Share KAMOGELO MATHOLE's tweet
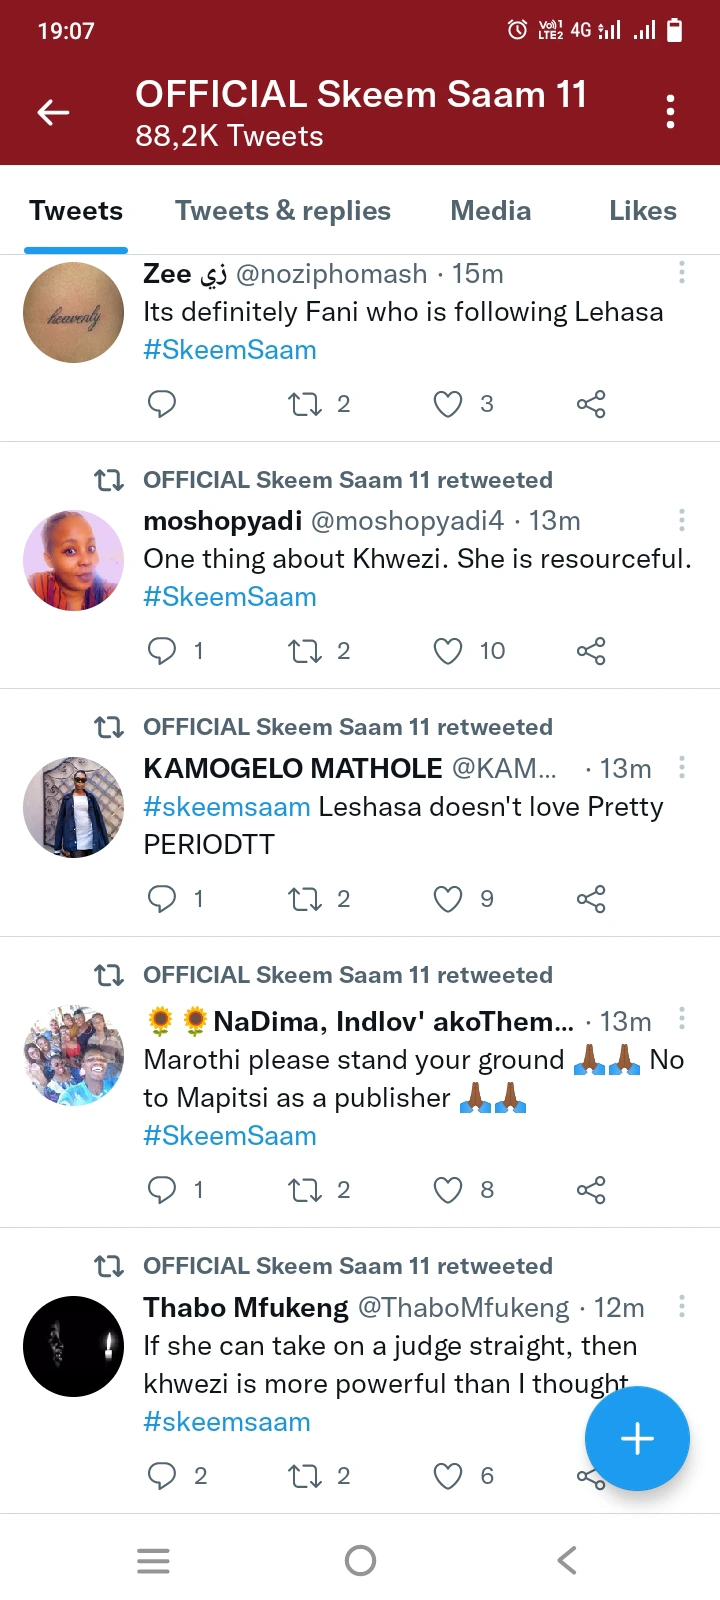 [x=591, y=899]
